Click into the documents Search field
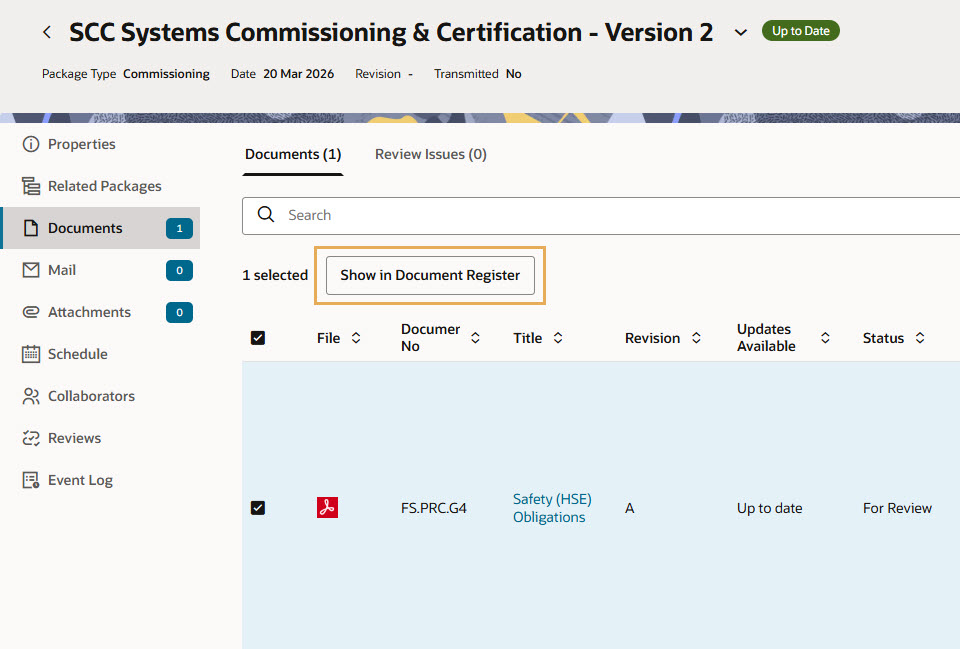Image resolution: width=960 pixels, height=649 pixels. point(600,215)
